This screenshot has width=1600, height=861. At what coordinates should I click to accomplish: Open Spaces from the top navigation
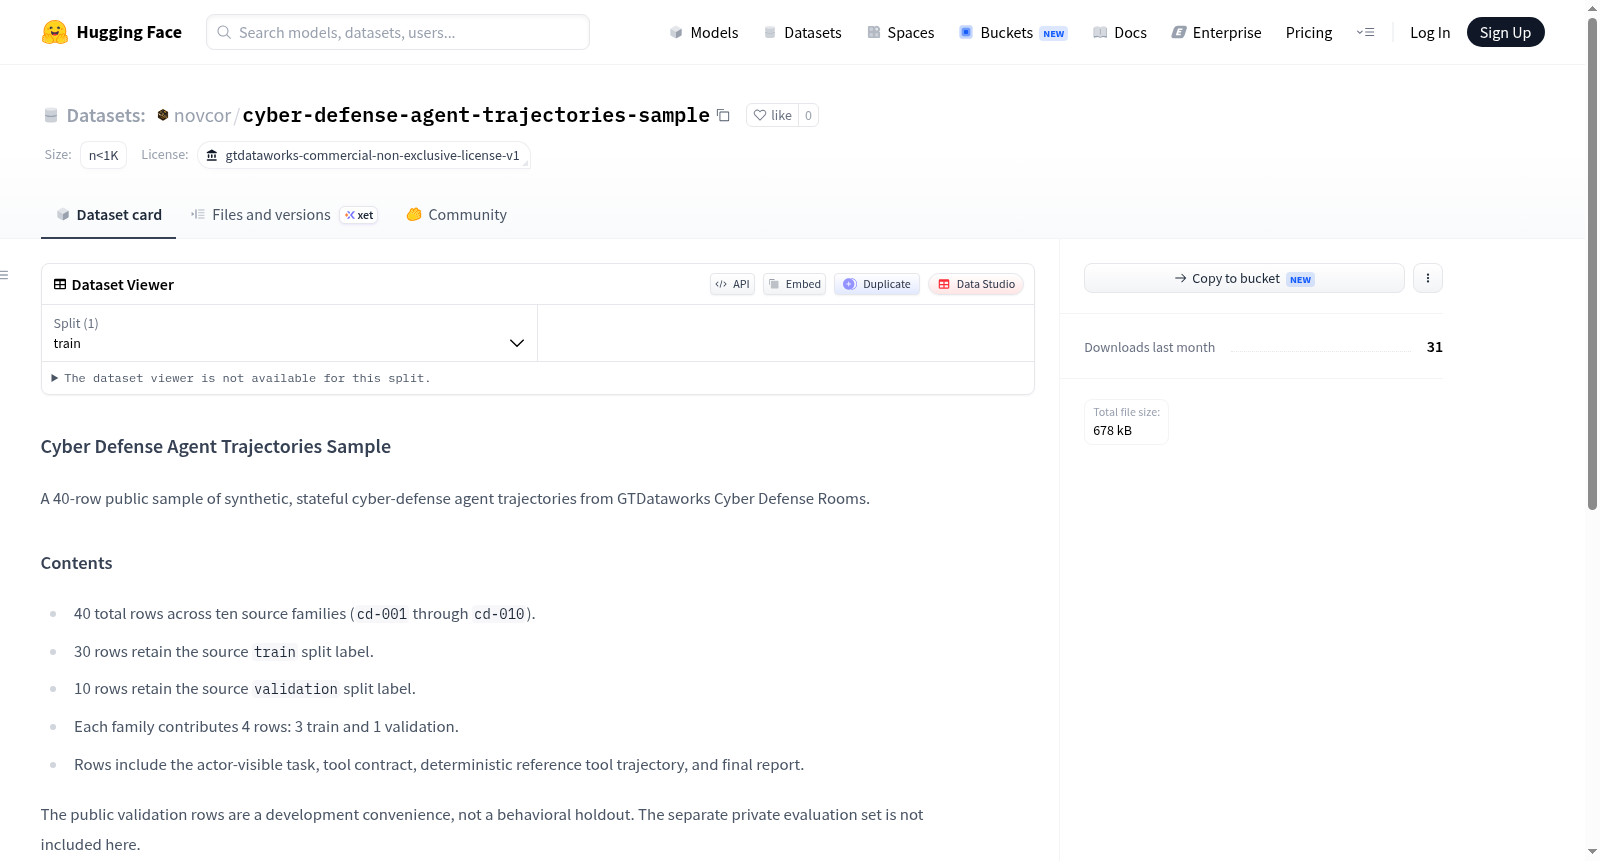900,32
